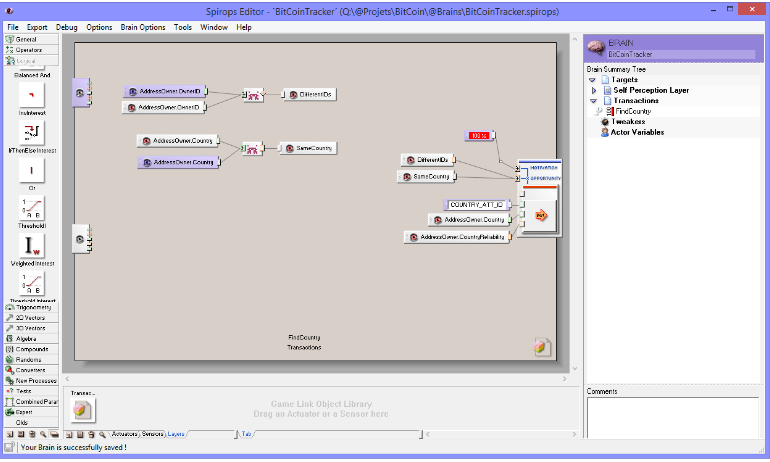Image resolution: width=770 pixels, height=462 pixels.
Task: Click the COUNTRY_ATT_ID node
Action: click(477, 205)
